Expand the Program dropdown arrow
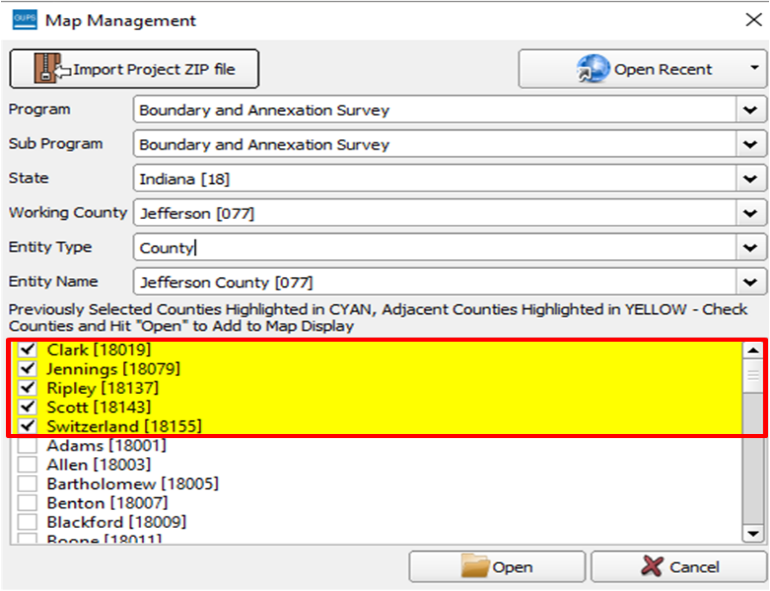This screenshot has height=591, width=770. (750, 110)
